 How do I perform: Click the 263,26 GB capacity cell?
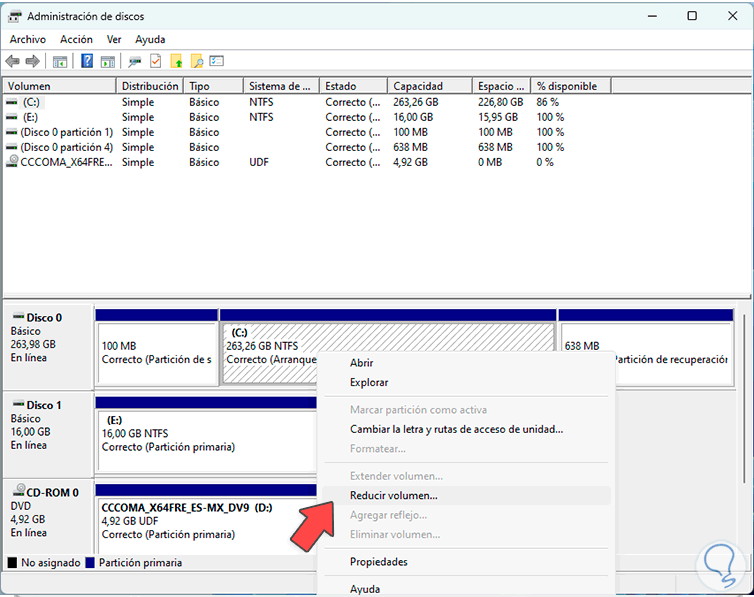[415, 102]
